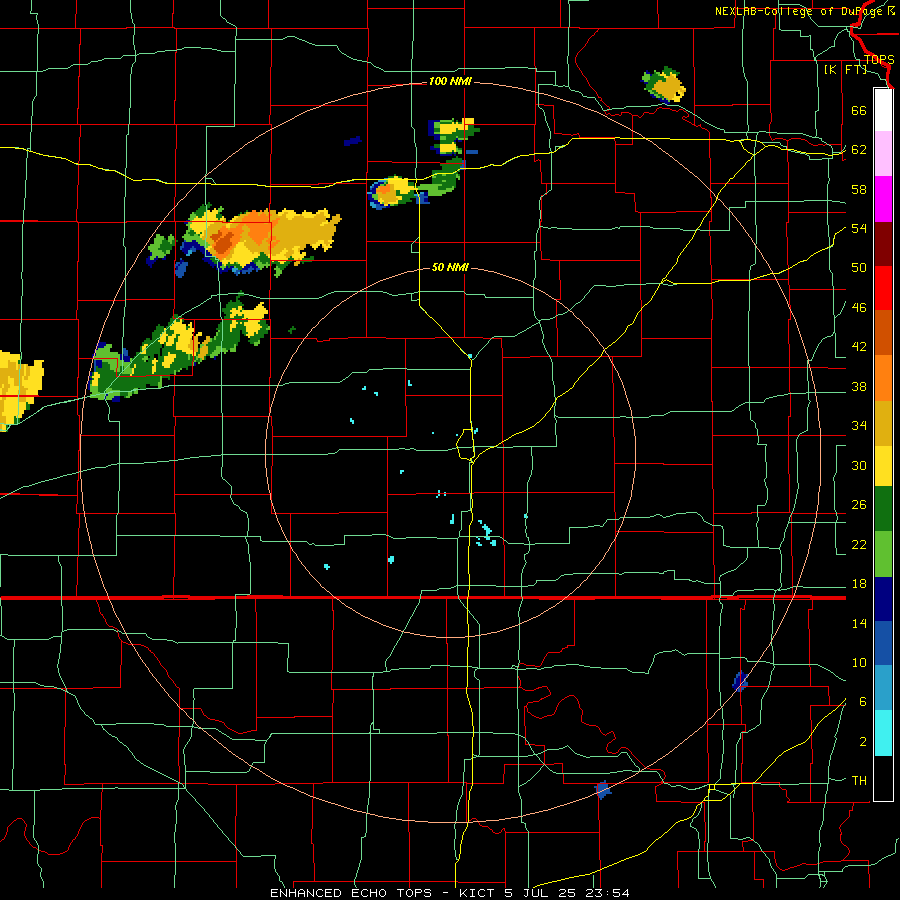Click the "TH" legend label
The image size is (900, 900).
pyautogui.click(x=859, y=781)
